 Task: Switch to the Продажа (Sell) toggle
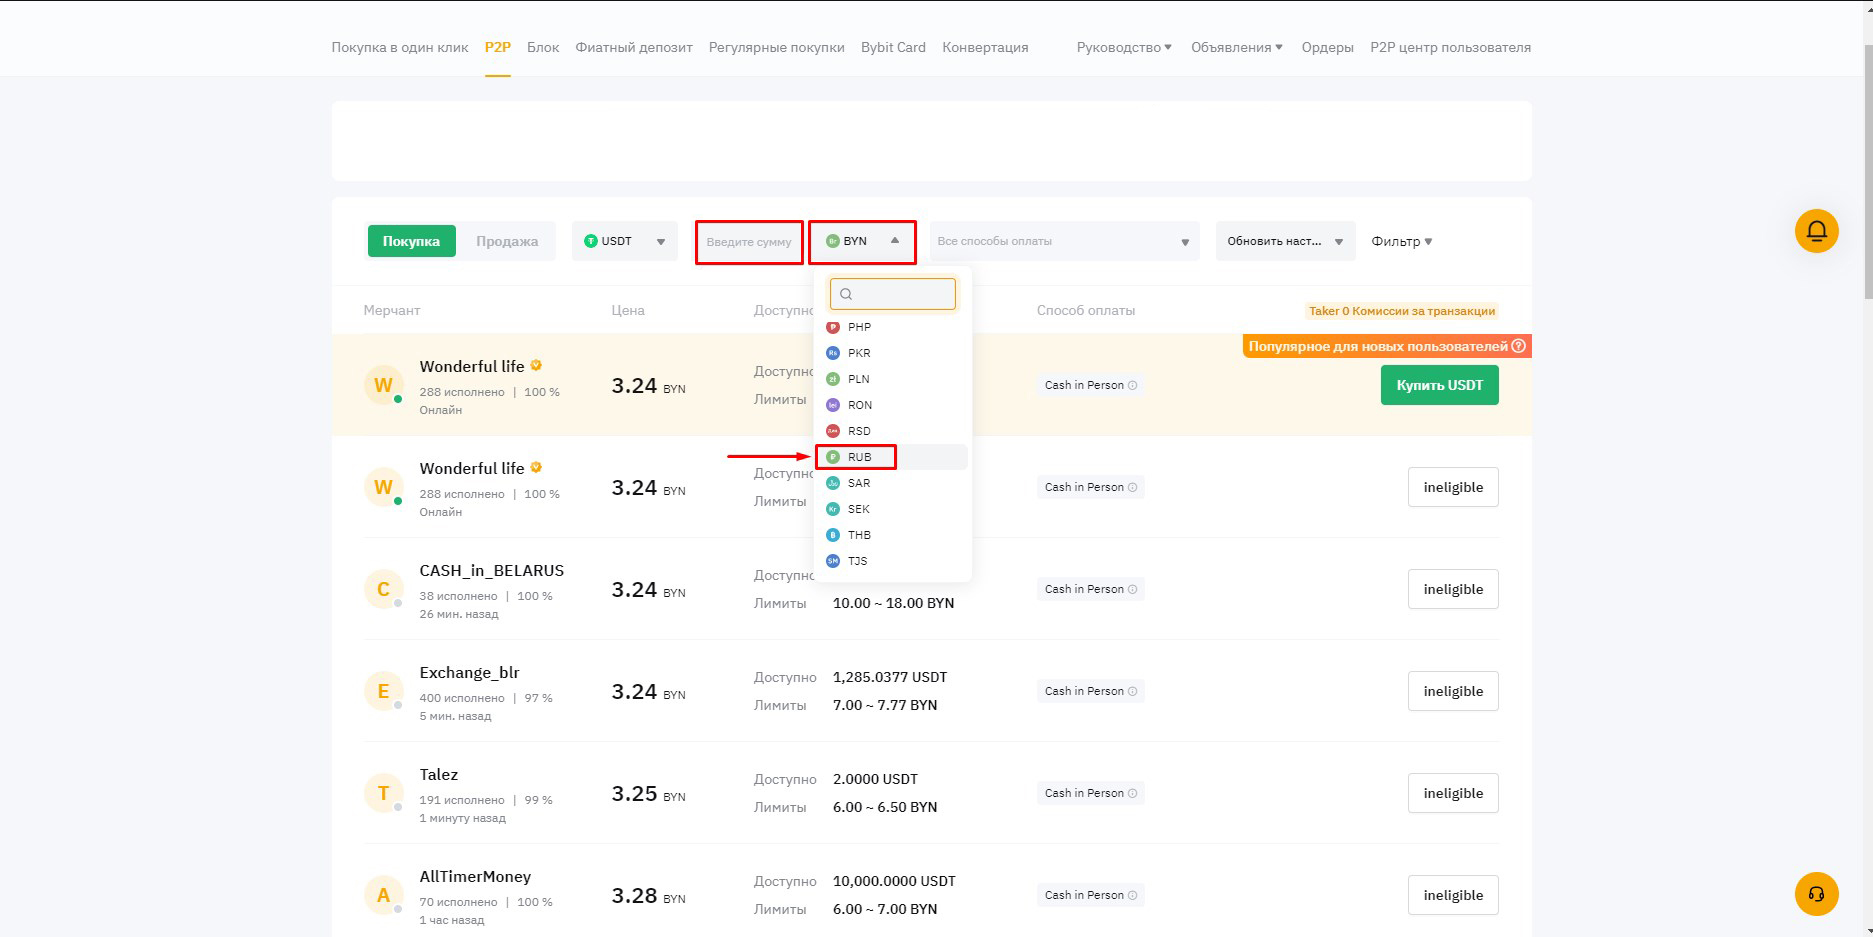point(507,241)
